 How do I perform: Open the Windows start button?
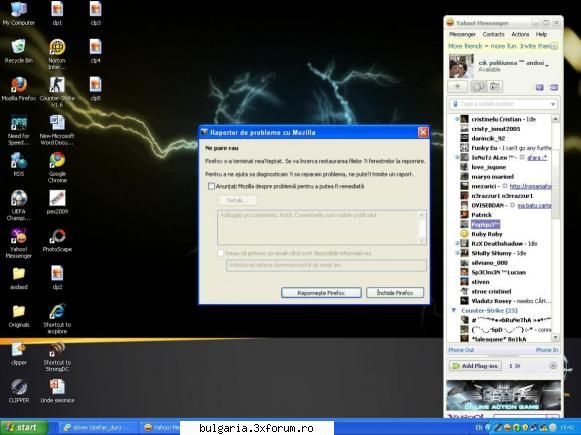pos(24,427)
